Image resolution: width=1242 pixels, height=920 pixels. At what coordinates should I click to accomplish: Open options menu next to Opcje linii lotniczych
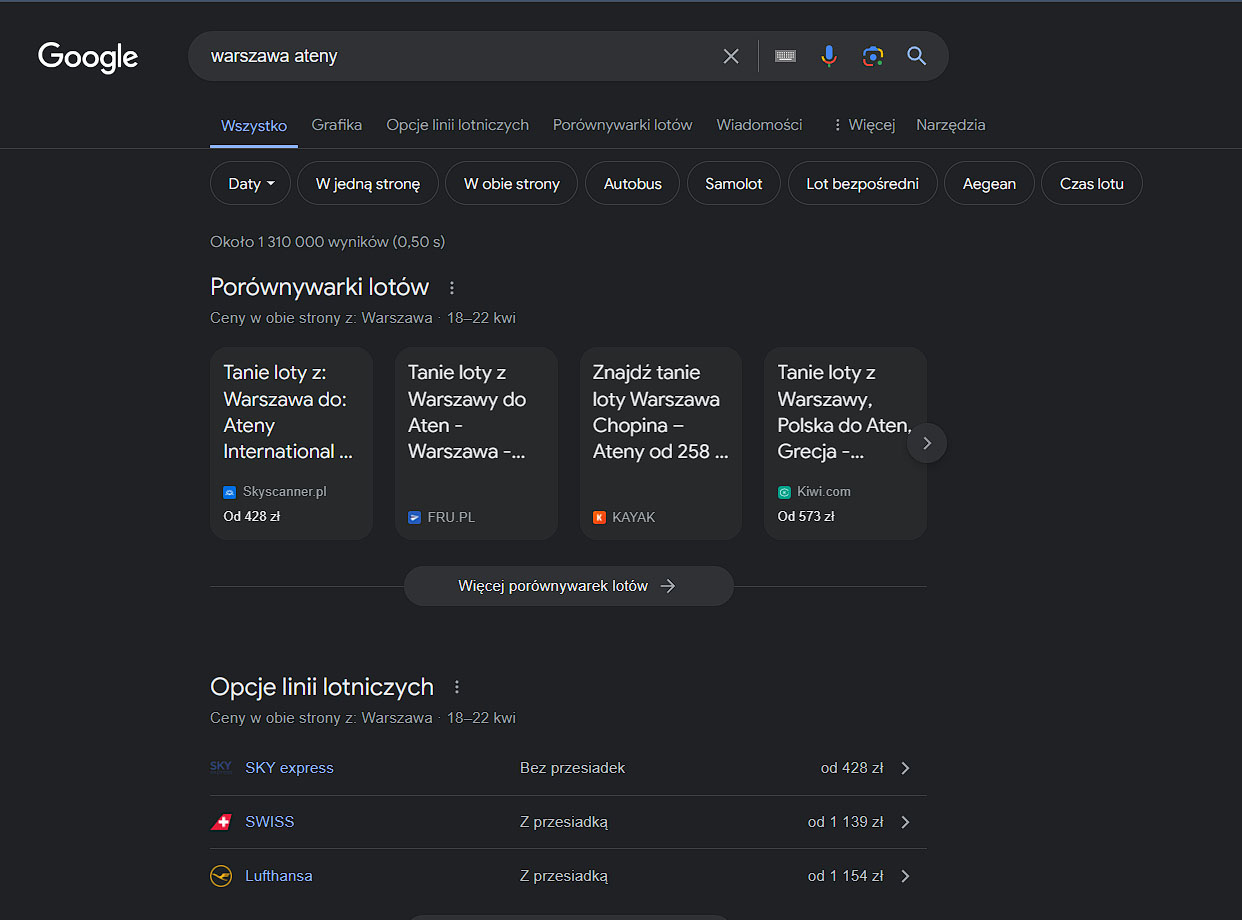point(457,687)
